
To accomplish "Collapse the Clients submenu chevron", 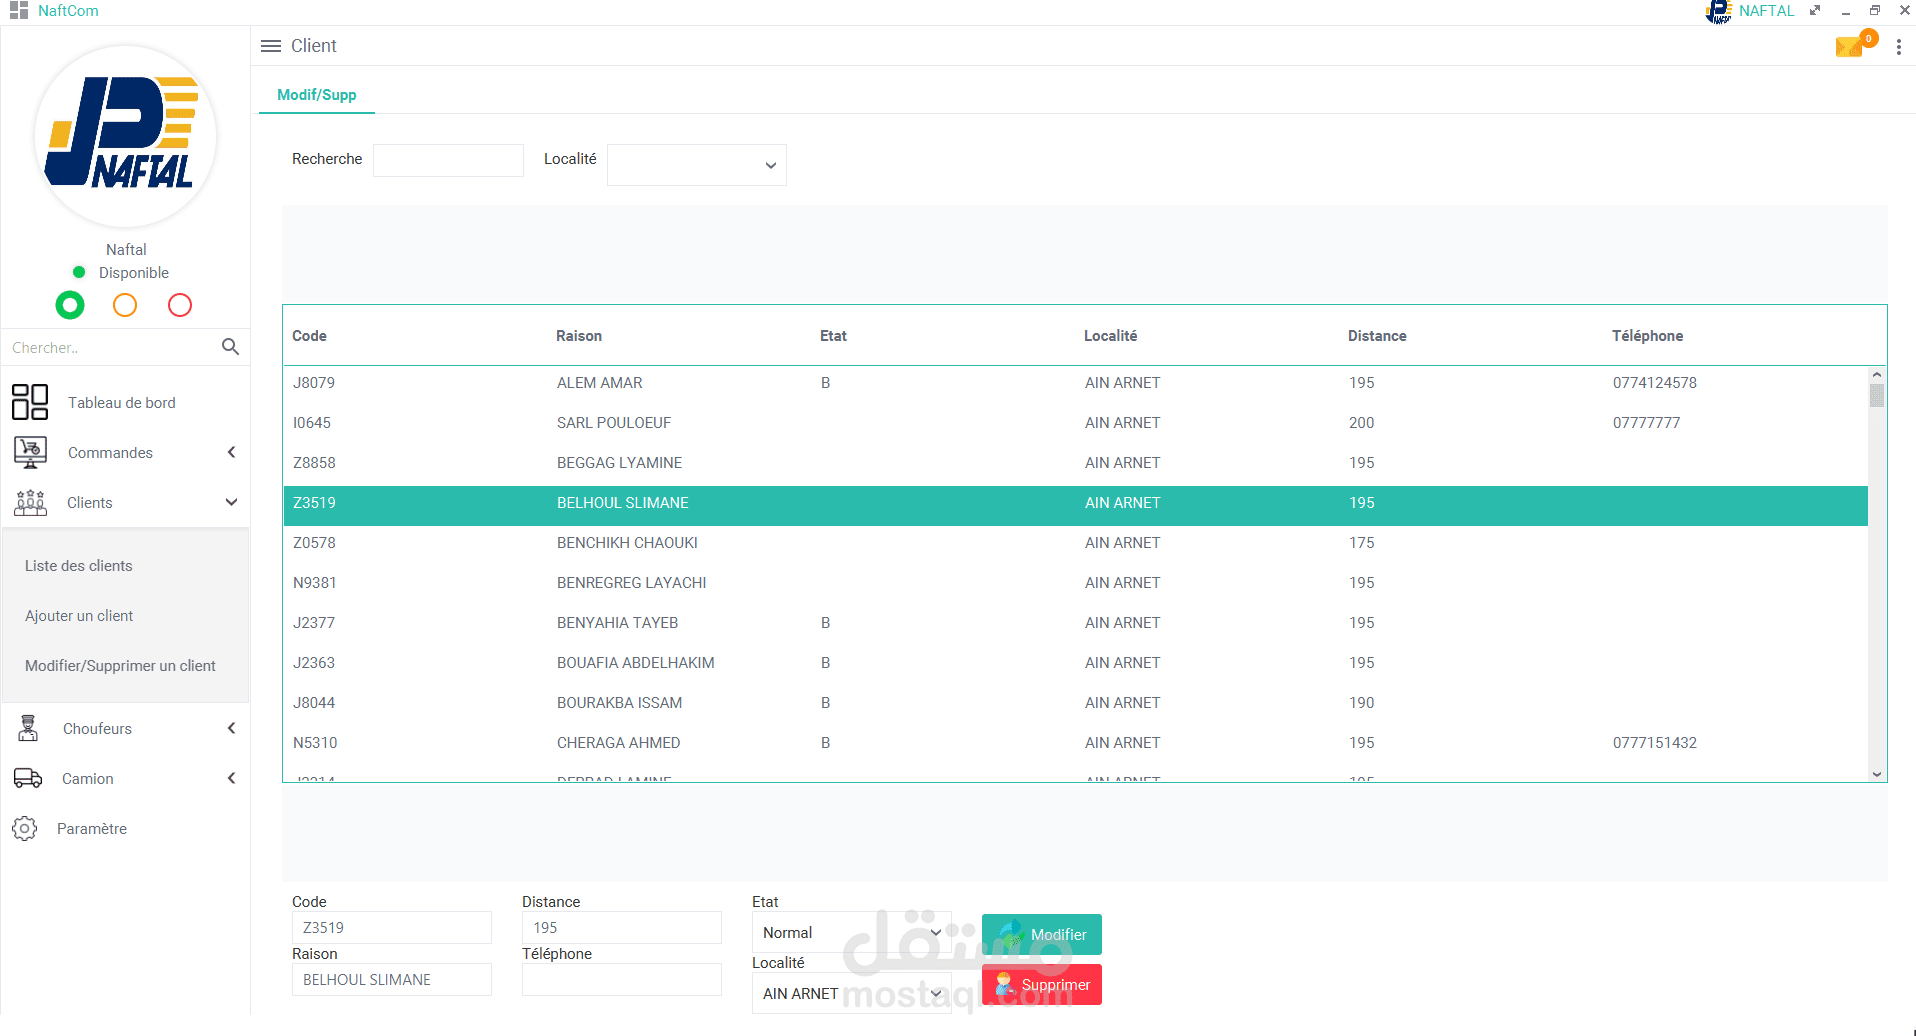I will click(231, 502).
